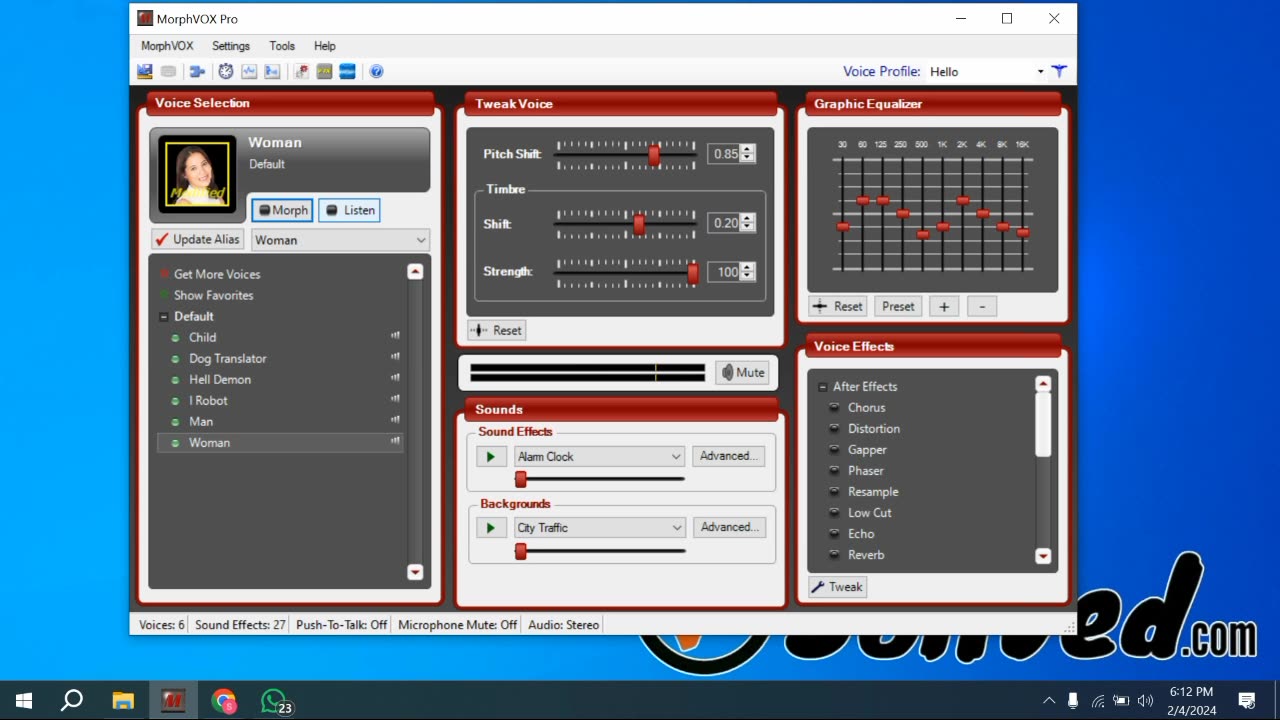1280x720 pixels.
Task: Open the equalizer Preset button
Action: point(898,307)
